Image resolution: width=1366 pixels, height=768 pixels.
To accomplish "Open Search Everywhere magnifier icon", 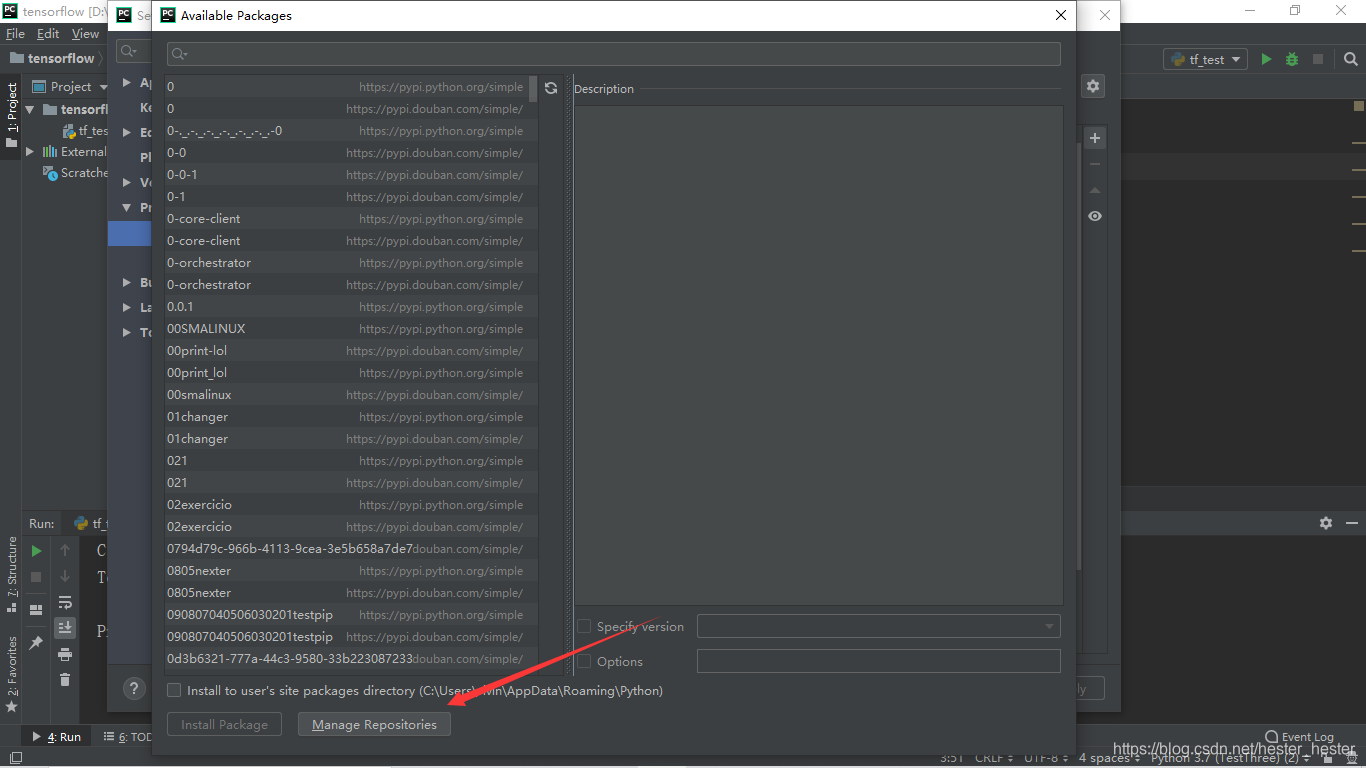I will 1351,59.
